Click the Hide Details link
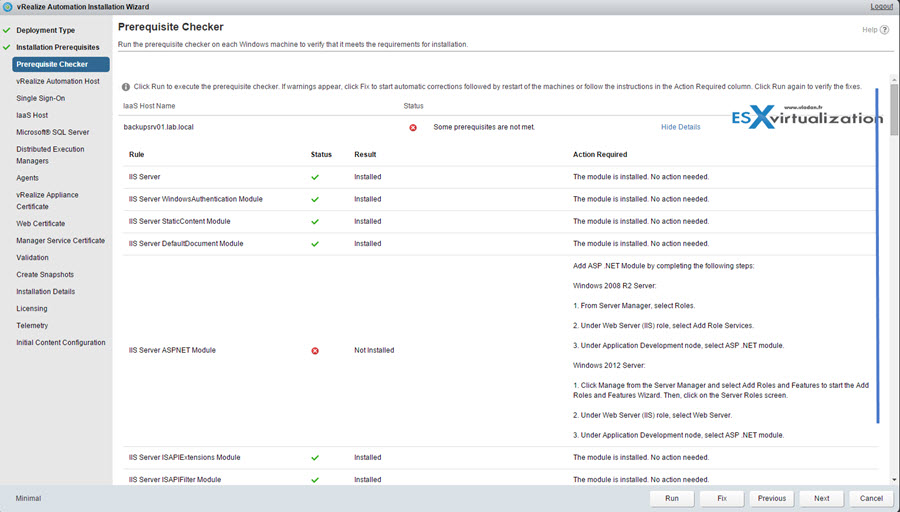 (680, 127)
